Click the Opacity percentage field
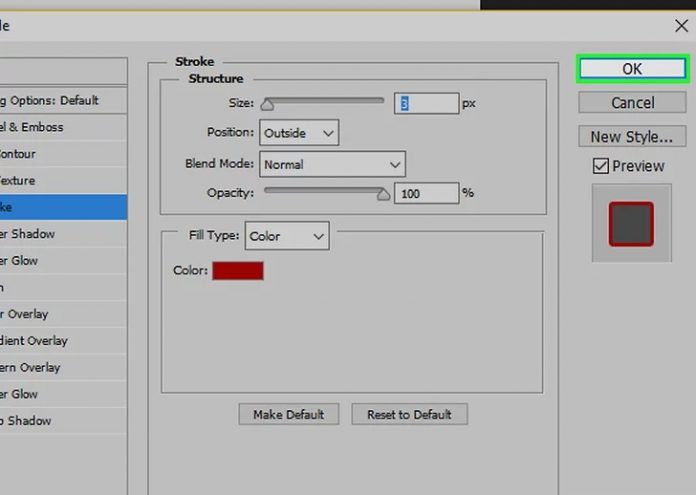The width and height of the screenshot is (696, 495). click(425, 194)
